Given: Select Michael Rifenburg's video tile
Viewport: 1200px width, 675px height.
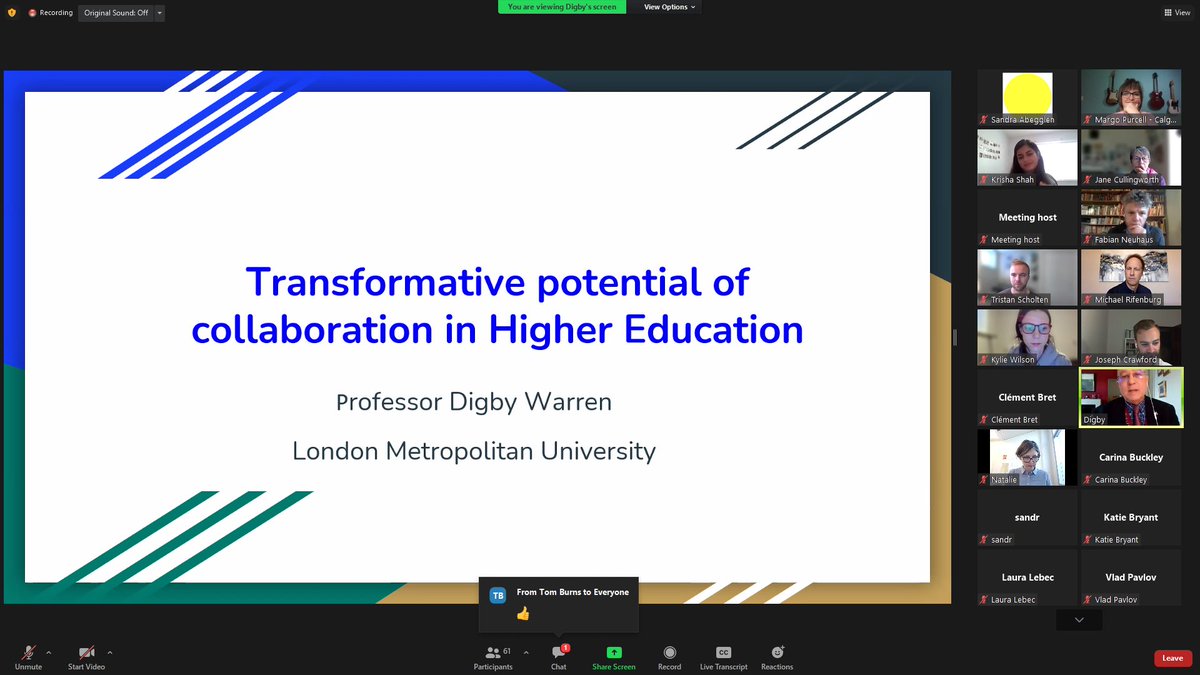Looking at the screenshot, I should pyautogui.click(x=1131, y=278).
